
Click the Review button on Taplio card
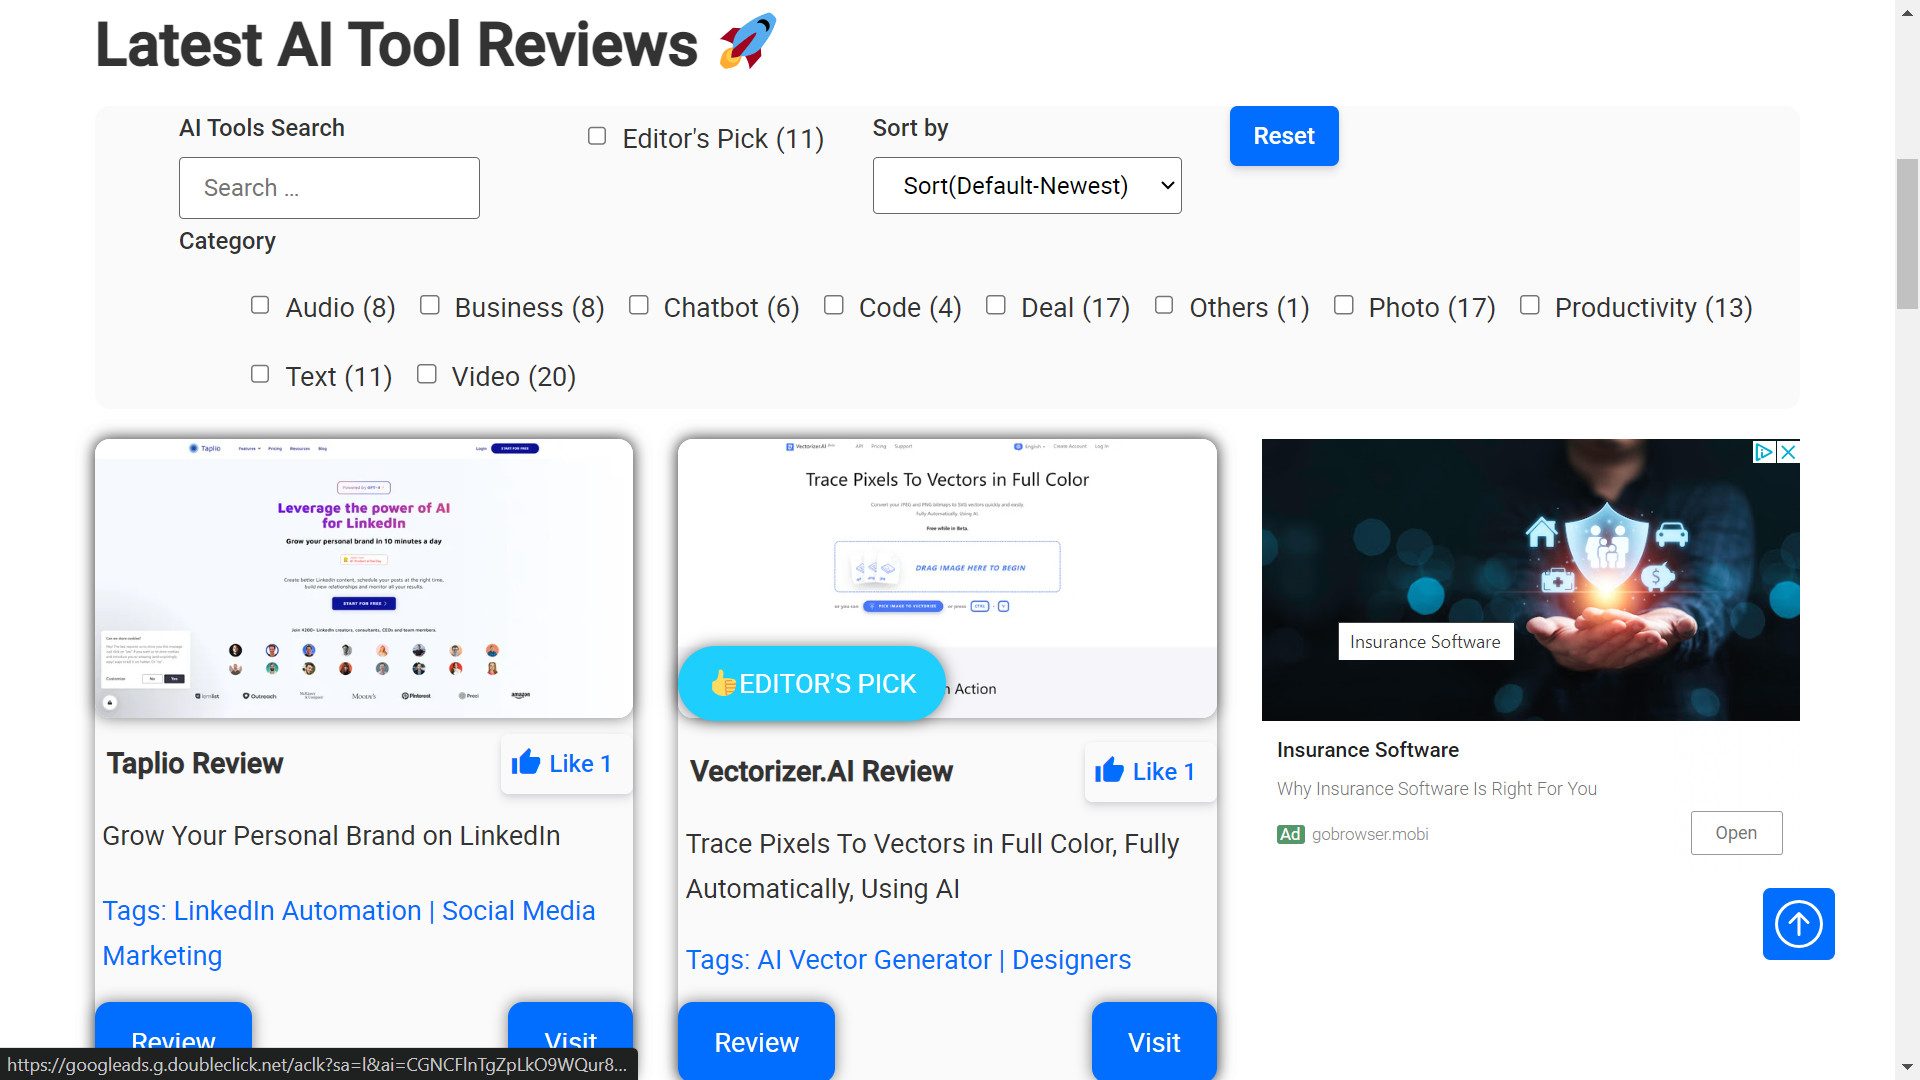point(173,1026)
